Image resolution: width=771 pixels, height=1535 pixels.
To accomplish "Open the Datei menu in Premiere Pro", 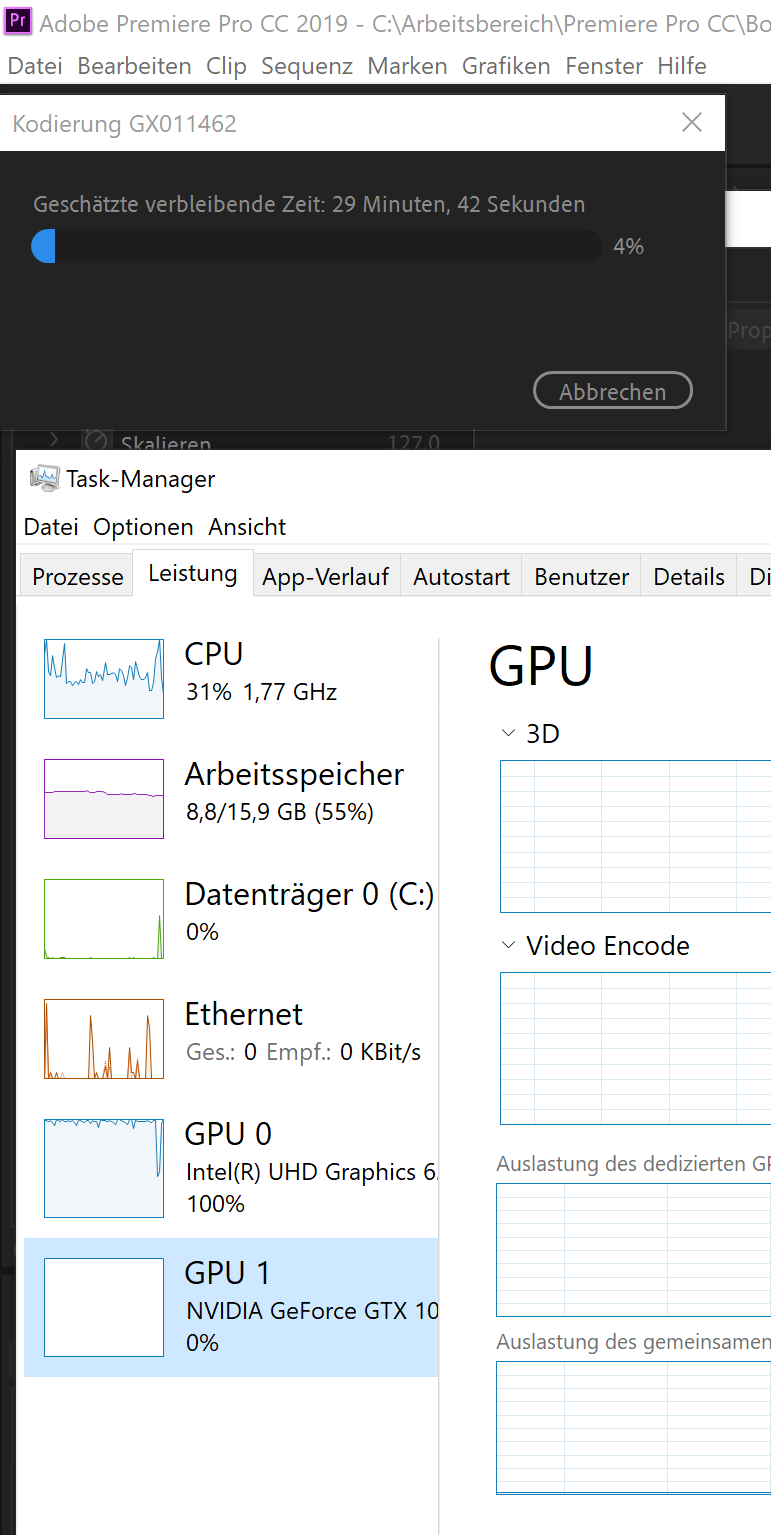I will coord(34,66).
